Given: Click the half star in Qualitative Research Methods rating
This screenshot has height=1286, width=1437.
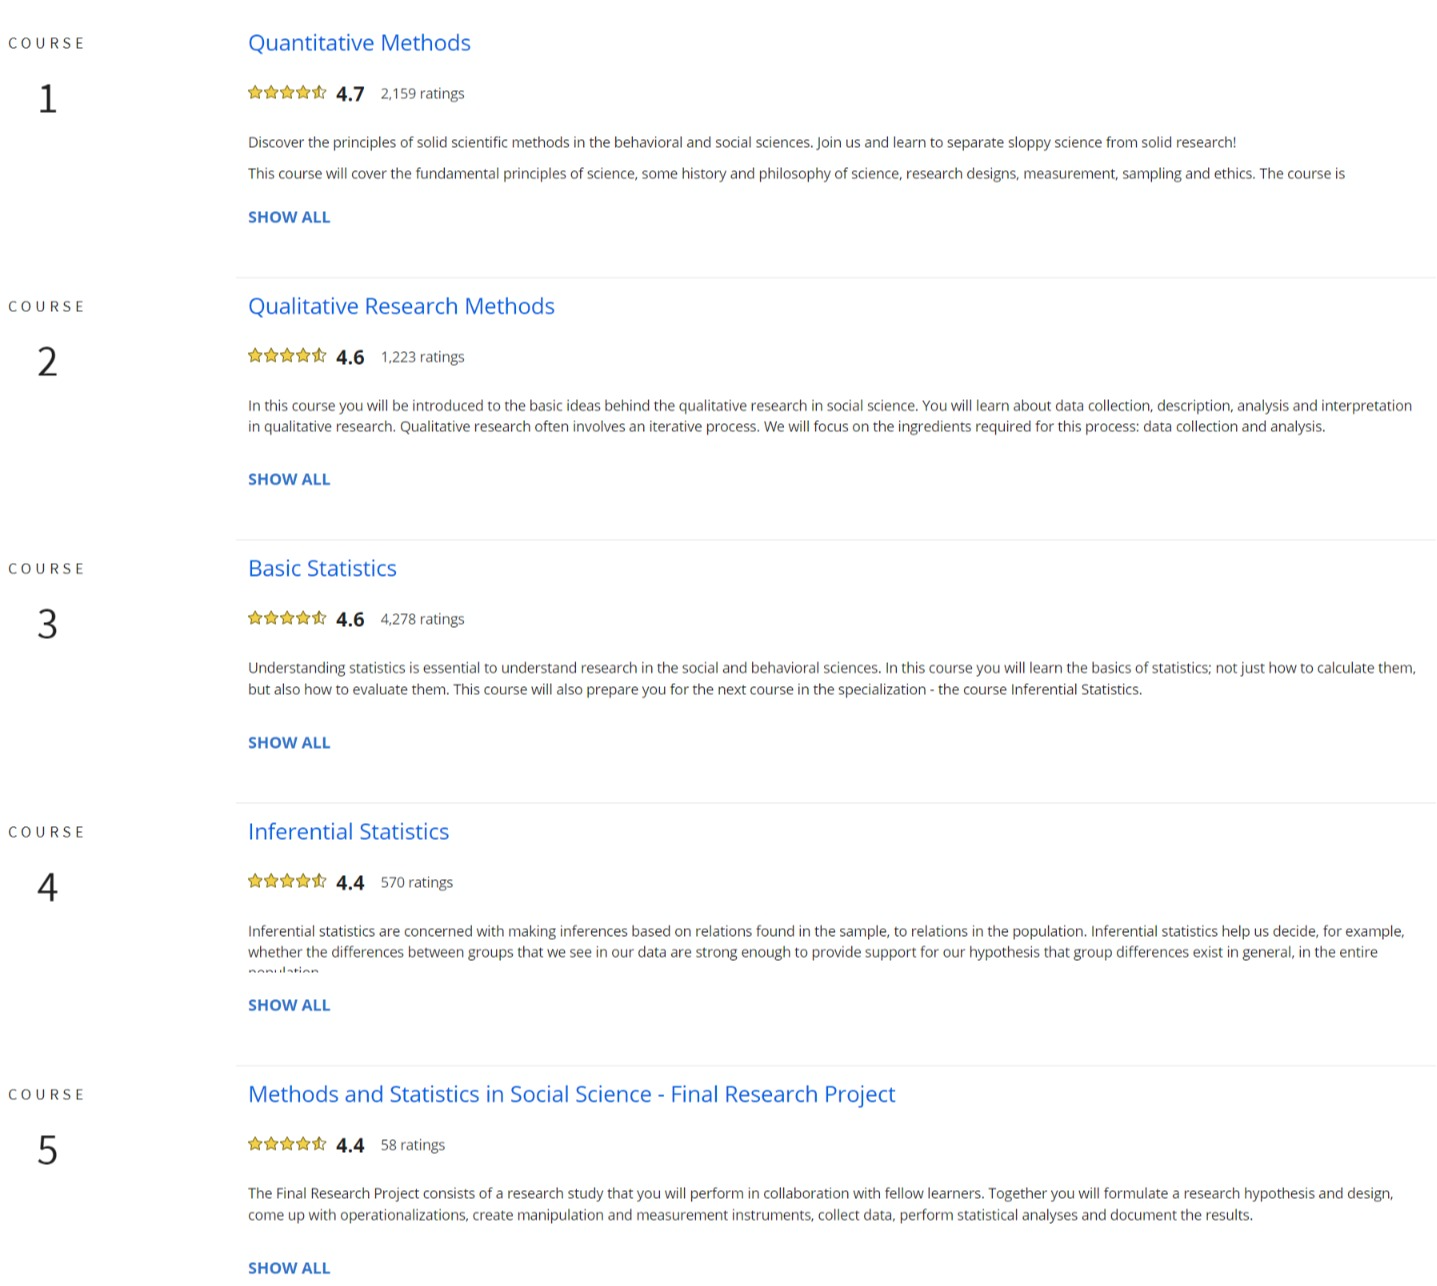Looking at the screenshot, I should (319, 355).
